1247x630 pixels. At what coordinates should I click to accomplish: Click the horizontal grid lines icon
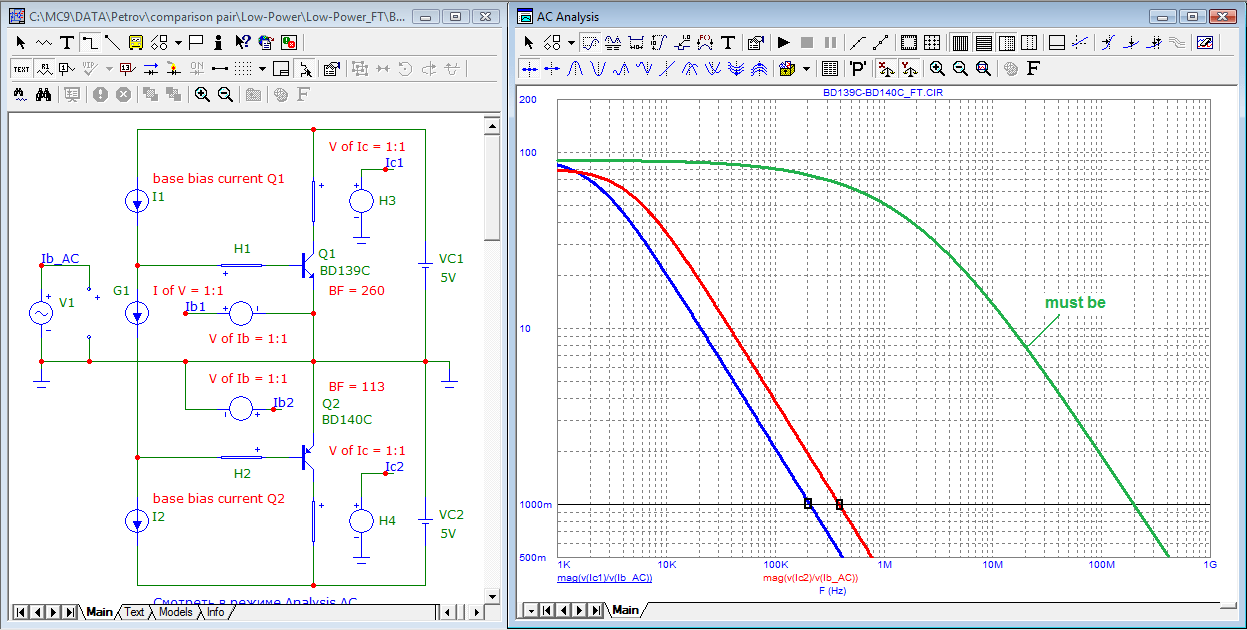pyautogui.click(x=982, y=42)
